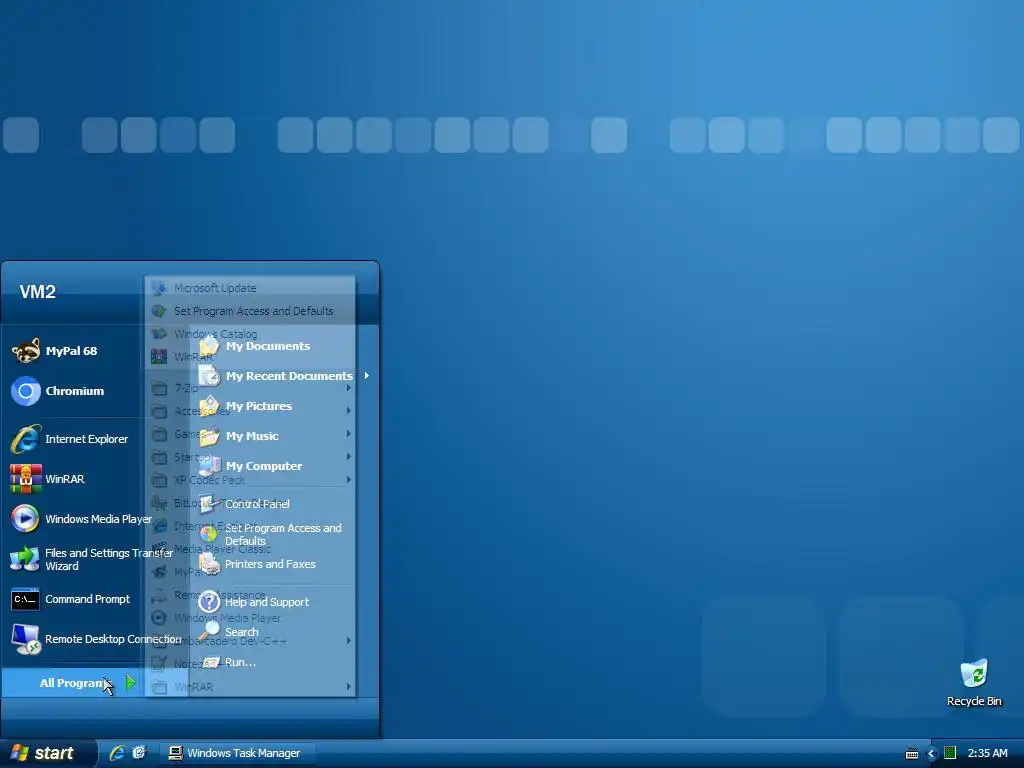Image resolution: width=1024 pixels, height=768 pixels.
Task: Click the Microsoft Update icon in All Programs
Action: (x=159, y=288)
